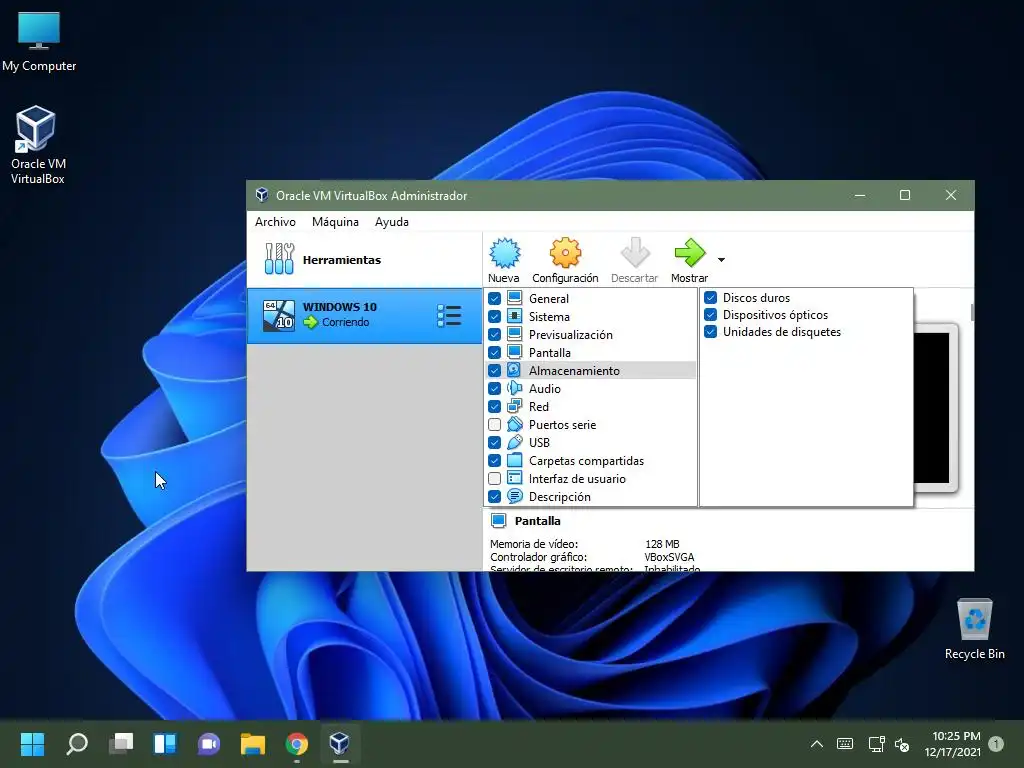Open the Windows Start menu

pyautogui.click(x=32, y=743)
